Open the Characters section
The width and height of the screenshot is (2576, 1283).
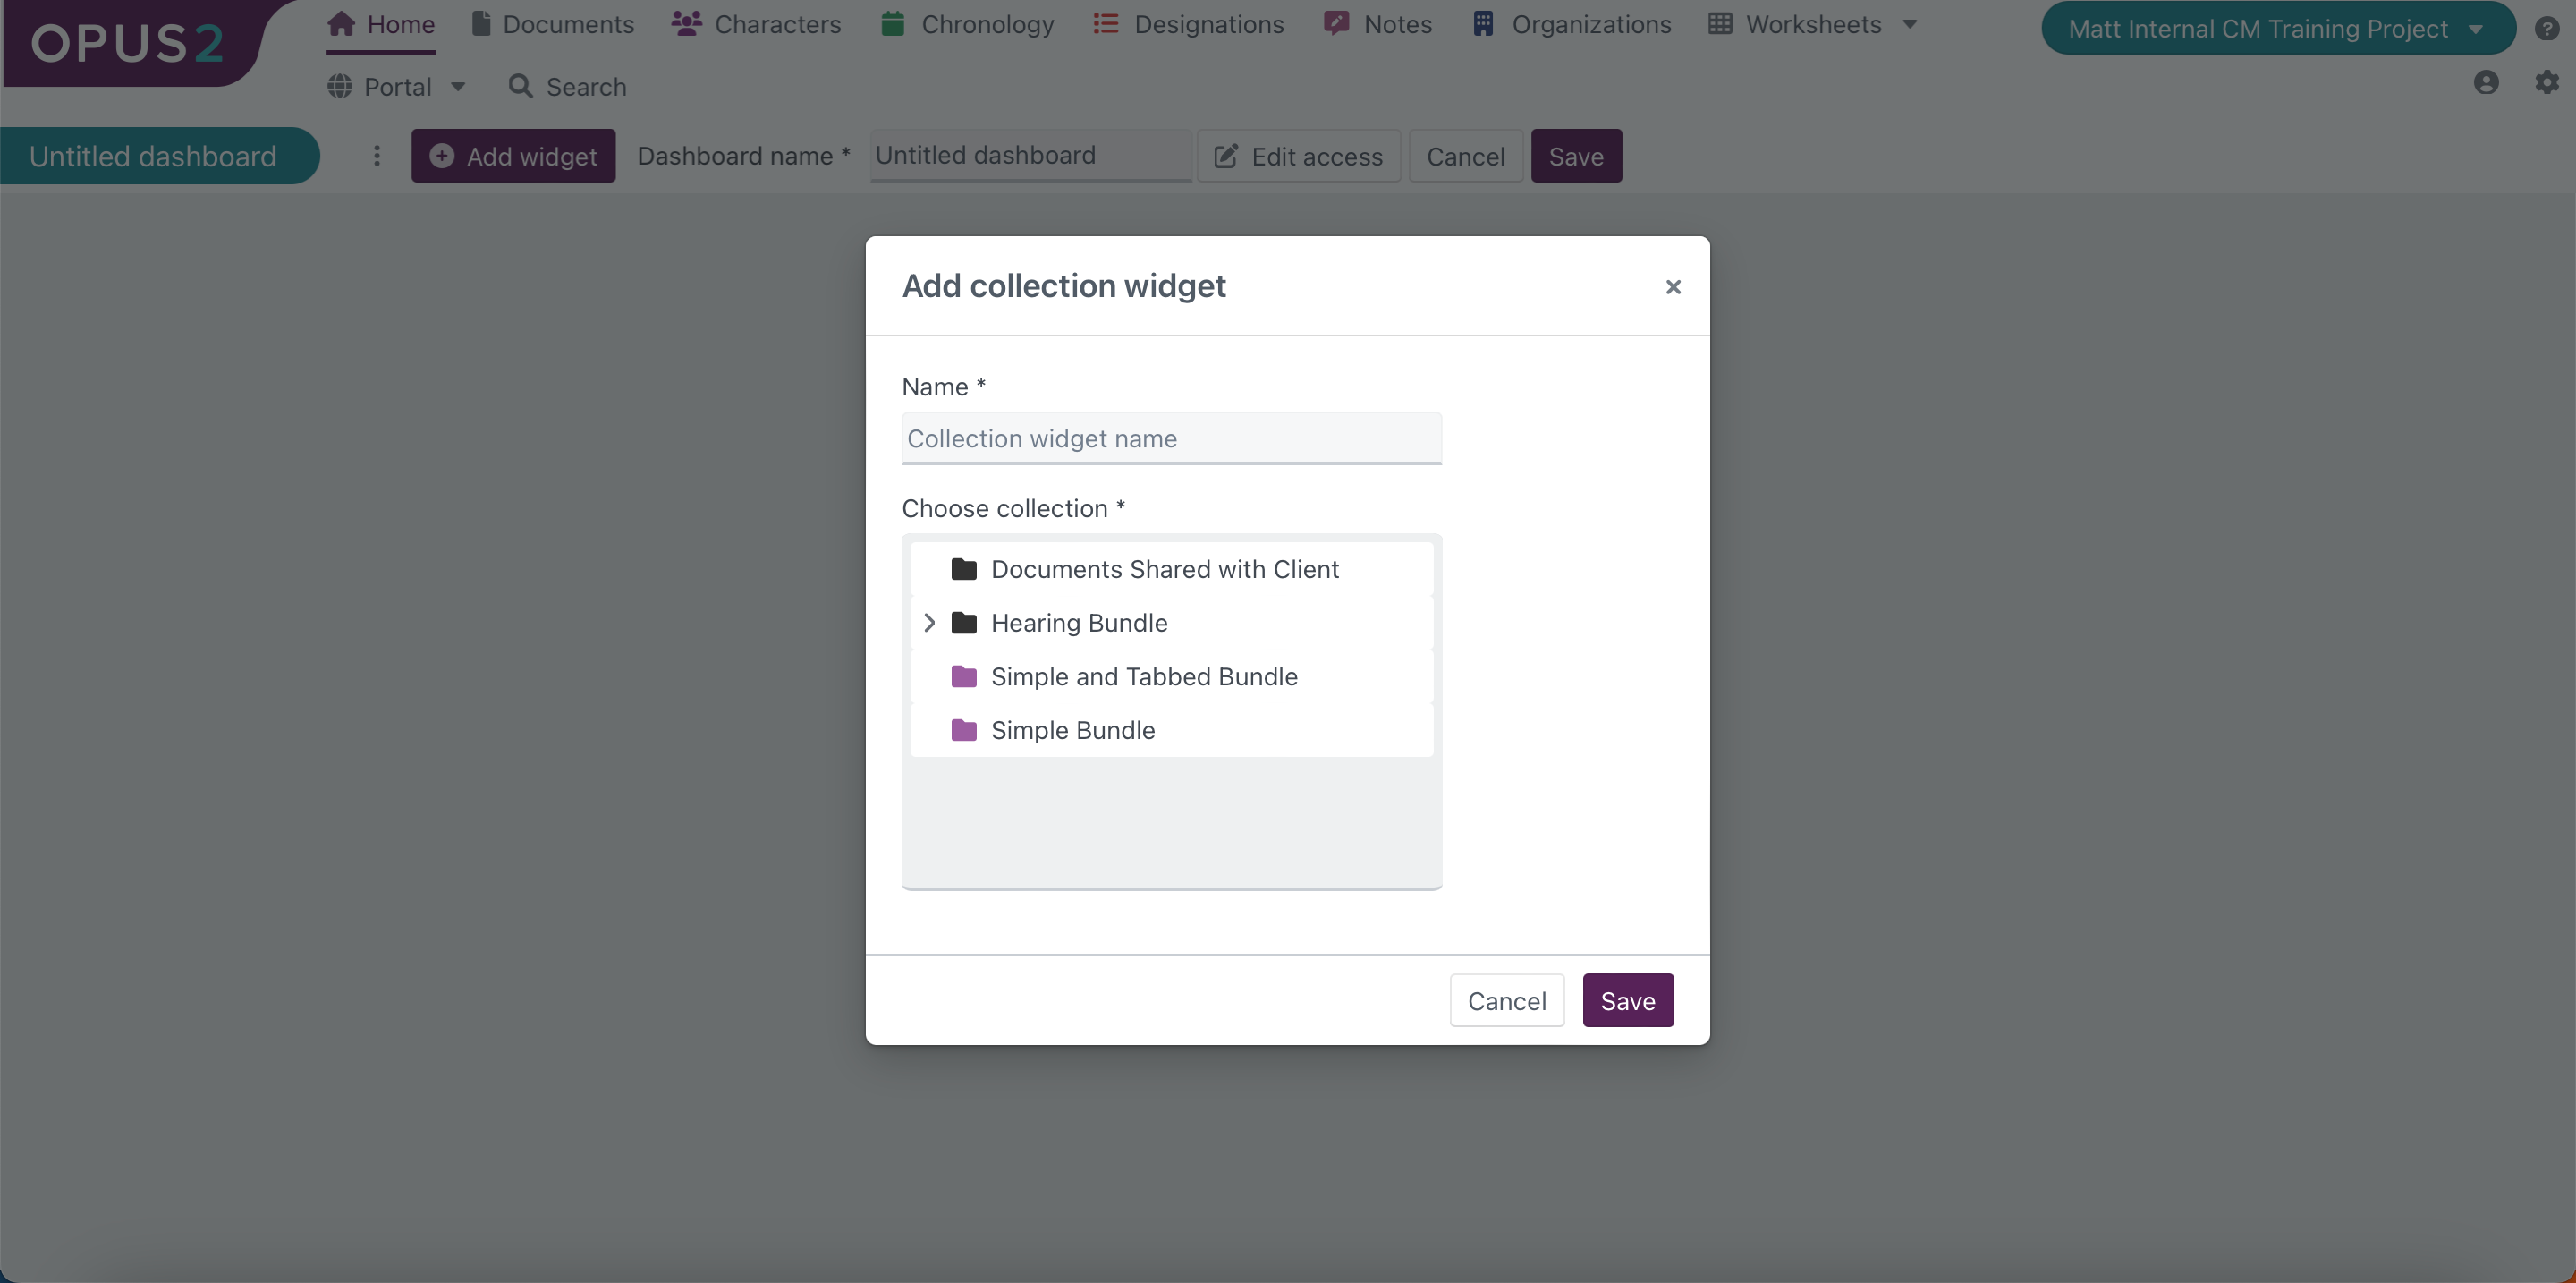tap(755, 24)
